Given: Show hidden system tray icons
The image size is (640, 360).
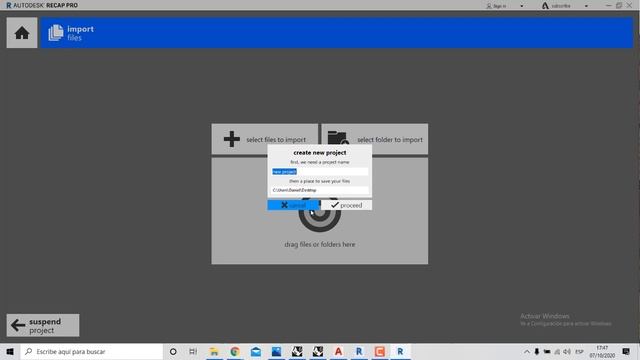Looking at the screenshot, I should (527, 351).
